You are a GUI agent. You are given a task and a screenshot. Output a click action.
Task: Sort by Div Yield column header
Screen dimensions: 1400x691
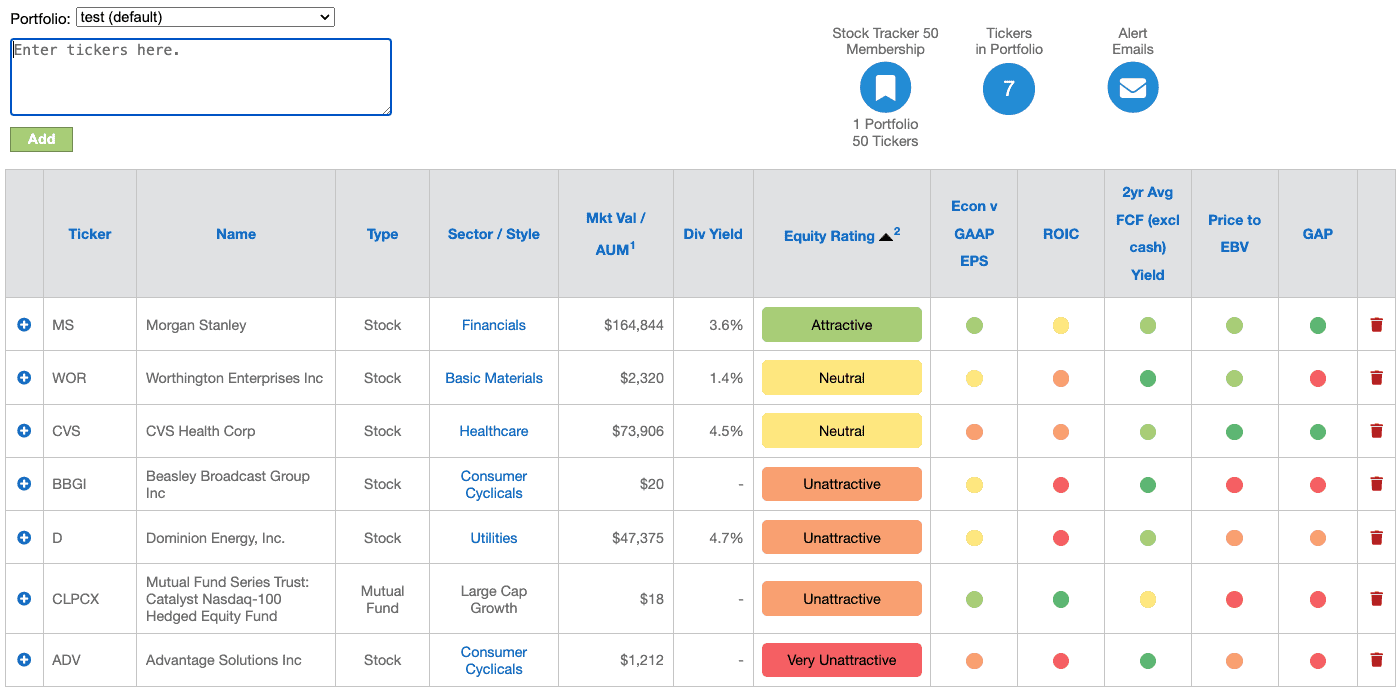coord(713,234)
